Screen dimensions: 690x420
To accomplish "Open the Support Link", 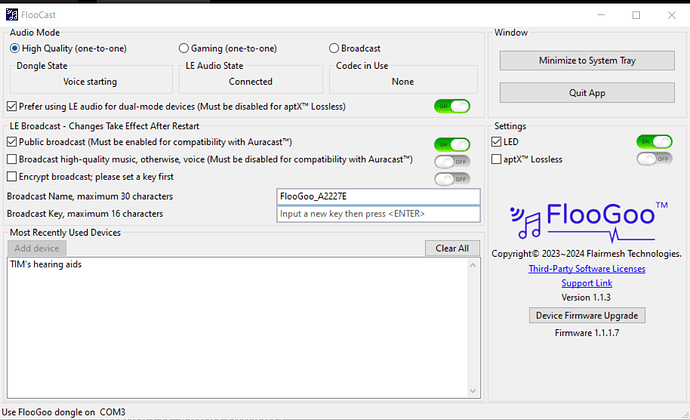I will point(587,283).
